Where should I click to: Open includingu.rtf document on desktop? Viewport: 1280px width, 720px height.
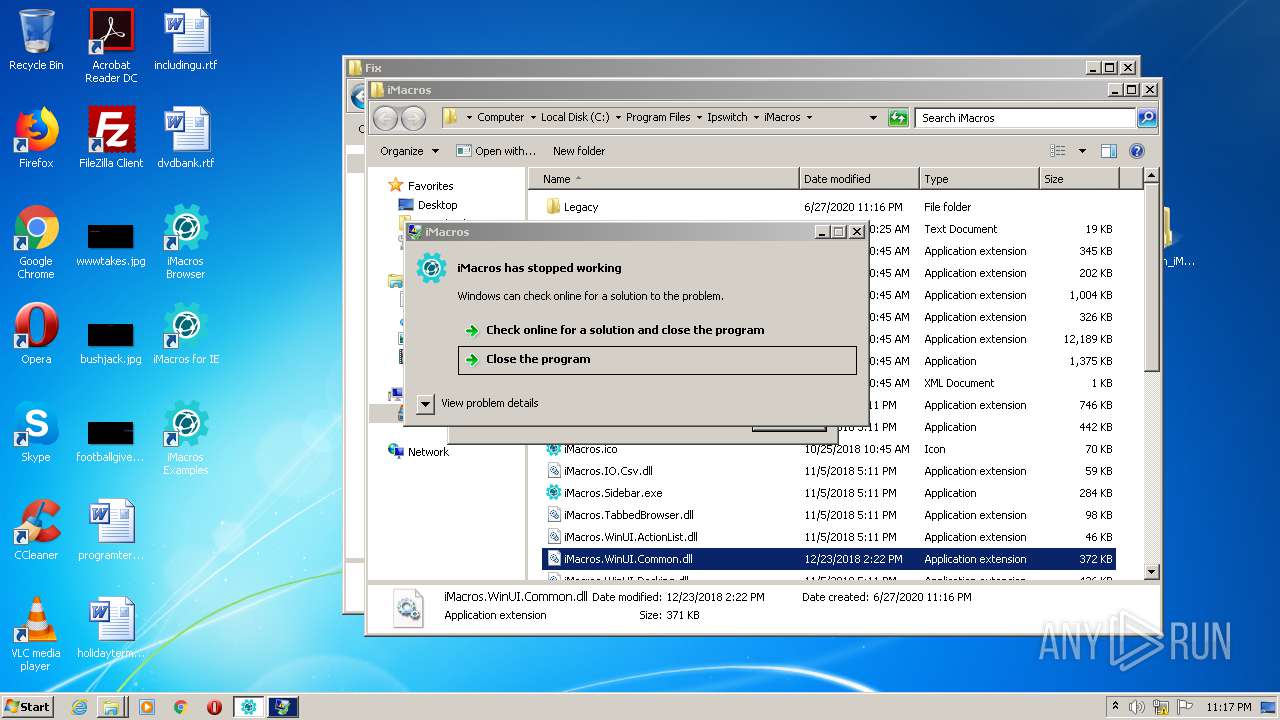click(186, 40)
